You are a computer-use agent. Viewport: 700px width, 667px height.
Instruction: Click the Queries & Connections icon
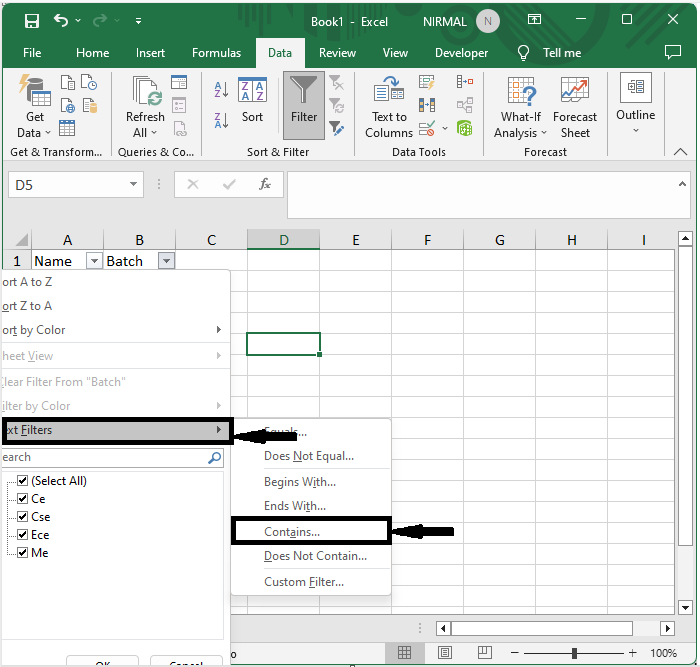(x=179, y=83)
